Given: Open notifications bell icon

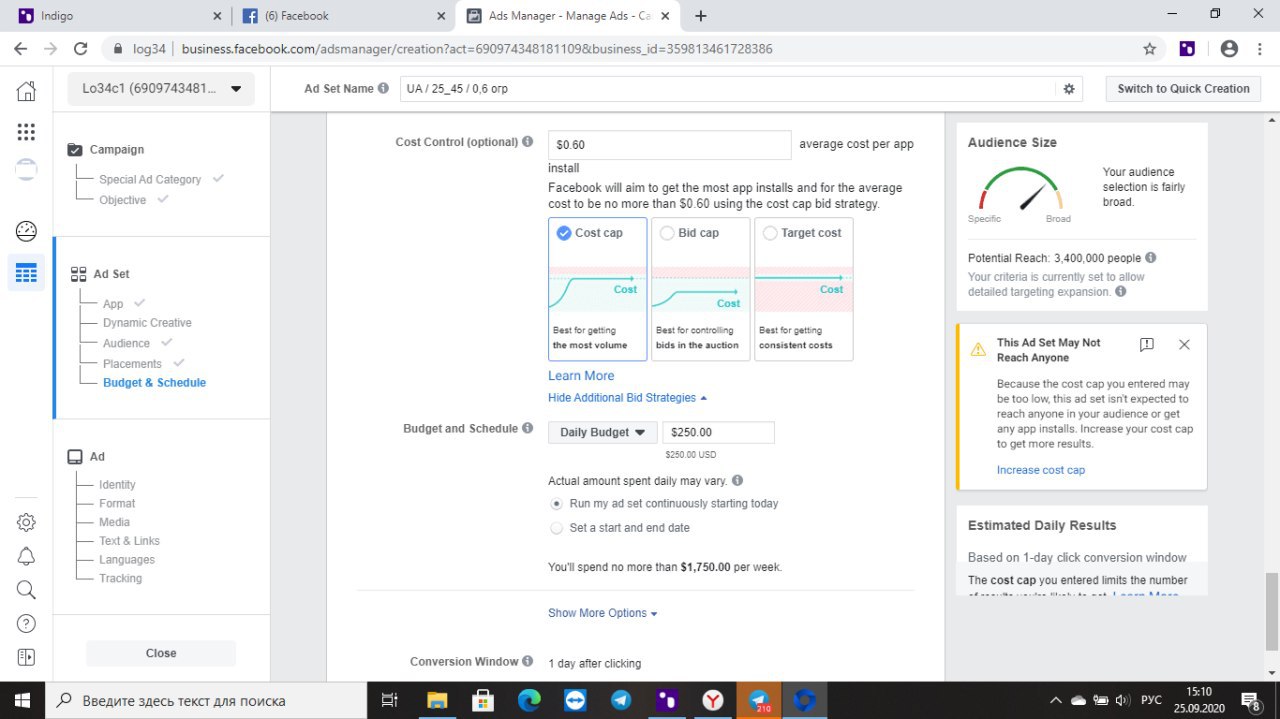Looking at the screenshot, I should (x=26, y=556).
